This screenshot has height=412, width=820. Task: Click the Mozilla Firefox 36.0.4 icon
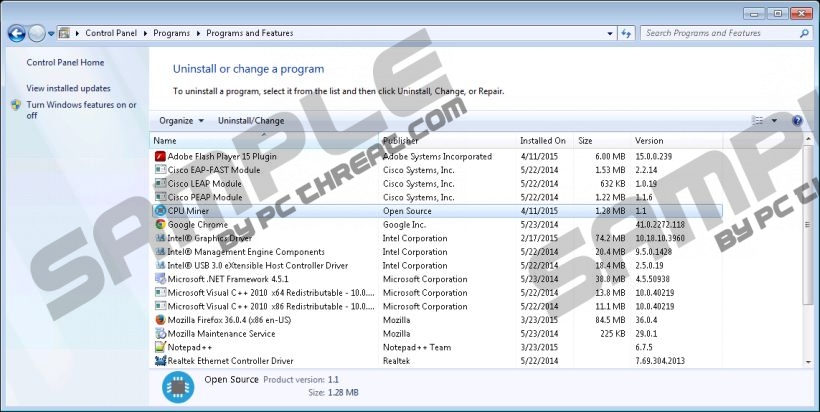click(161, 319)
